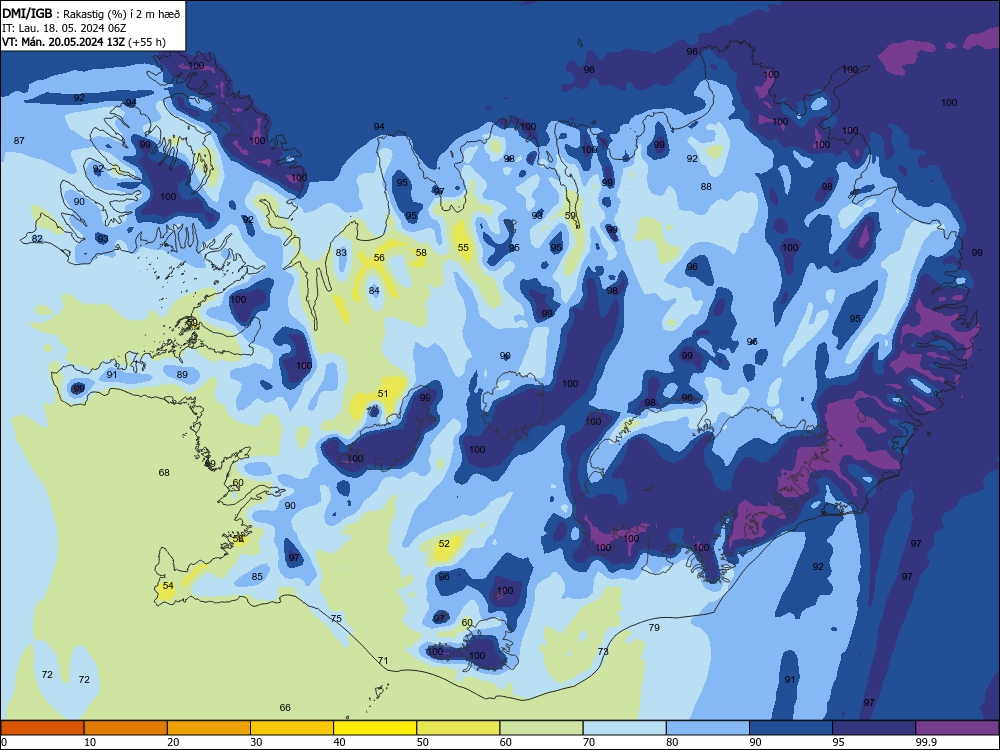The width and height of the screenshot is (1000, 750).
Task: Click the humidity value '51' on the map
Action: coord(383,393)
